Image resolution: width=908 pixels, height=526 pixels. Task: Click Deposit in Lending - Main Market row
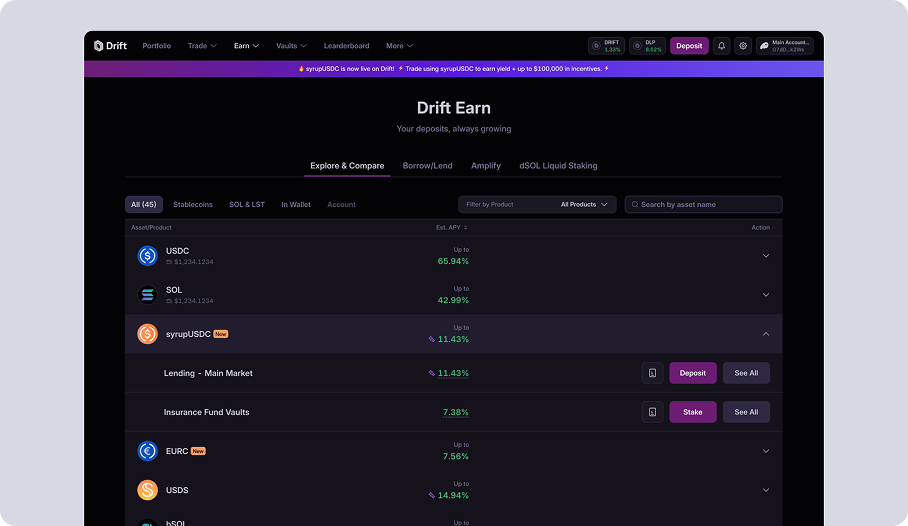pyautogui.click(x=693, y=373)
